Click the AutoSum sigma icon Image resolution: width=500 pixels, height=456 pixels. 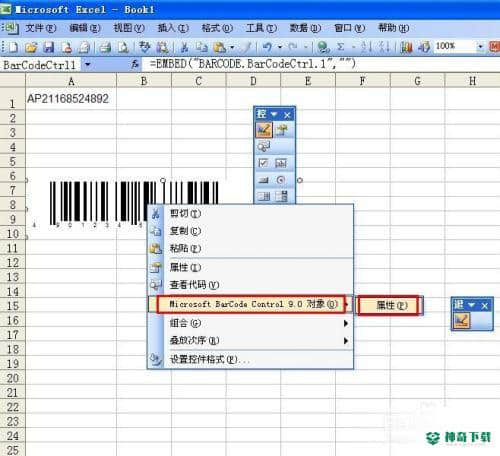coord(341,47)
